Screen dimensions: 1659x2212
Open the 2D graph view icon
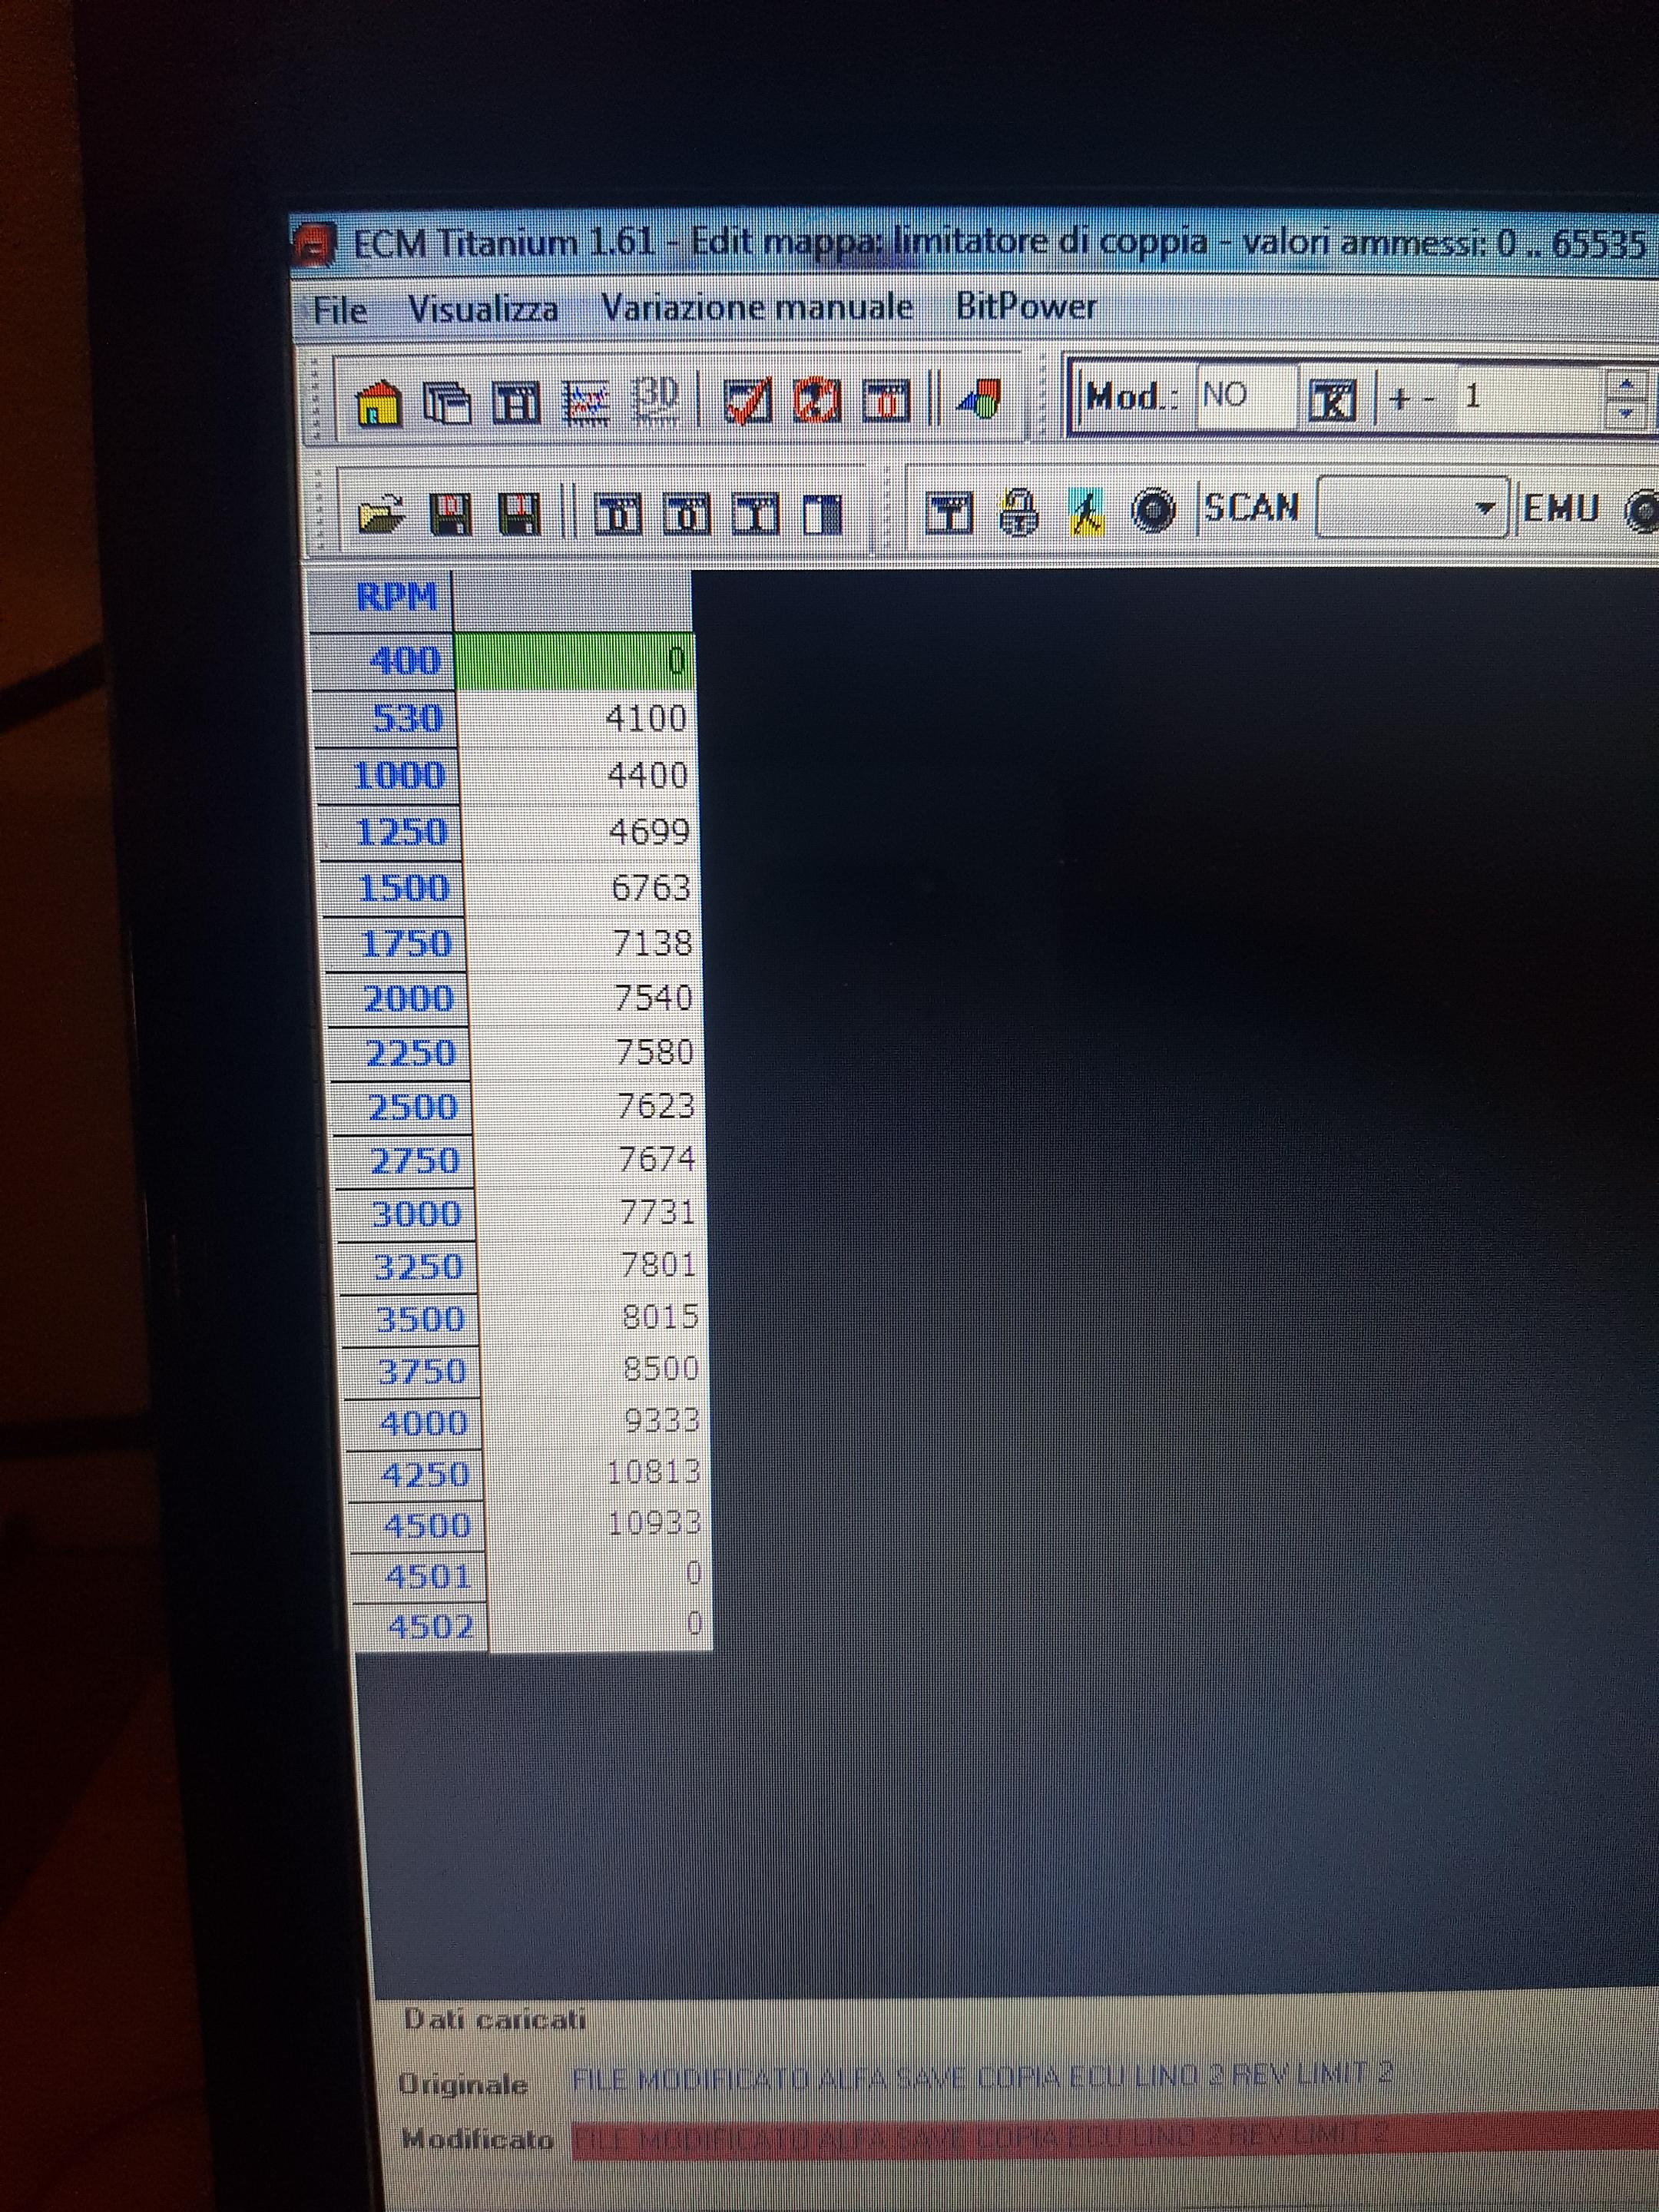(588, 402)
